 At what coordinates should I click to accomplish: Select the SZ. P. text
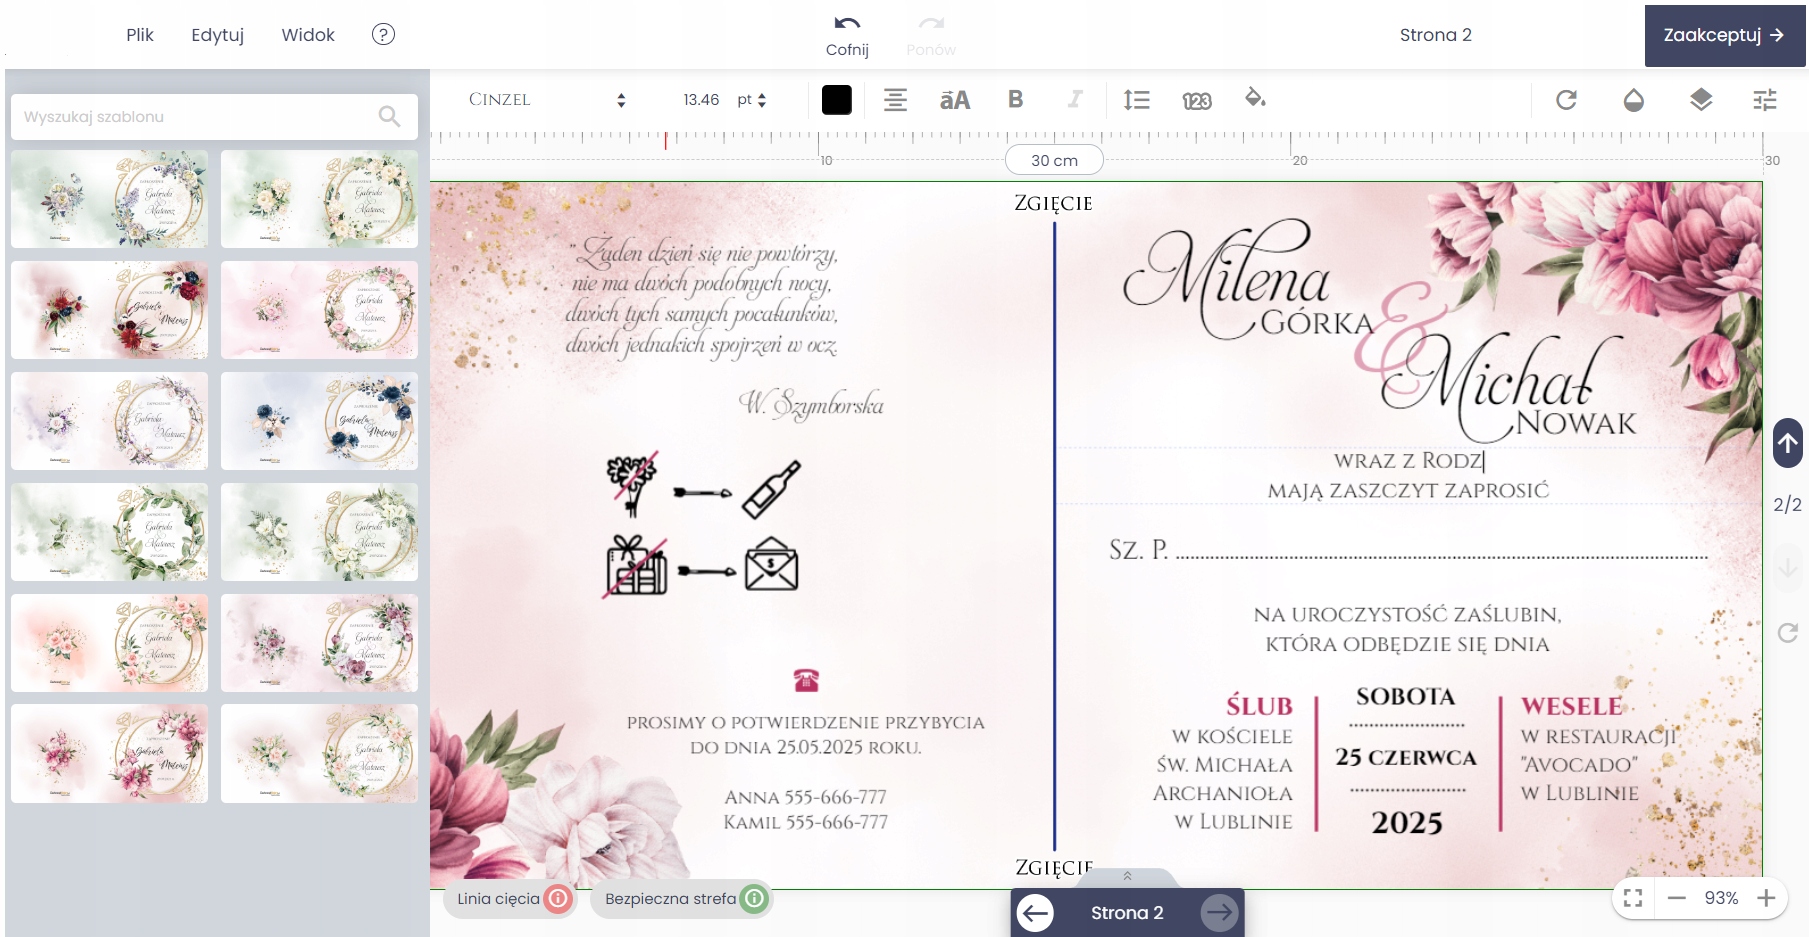click(1138, 549)
